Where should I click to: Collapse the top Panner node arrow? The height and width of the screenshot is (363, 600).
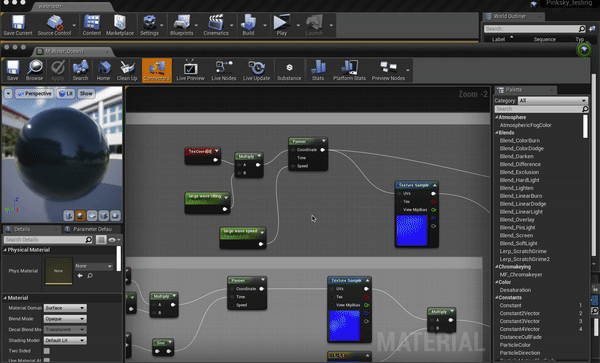click(x=324, y=141)
